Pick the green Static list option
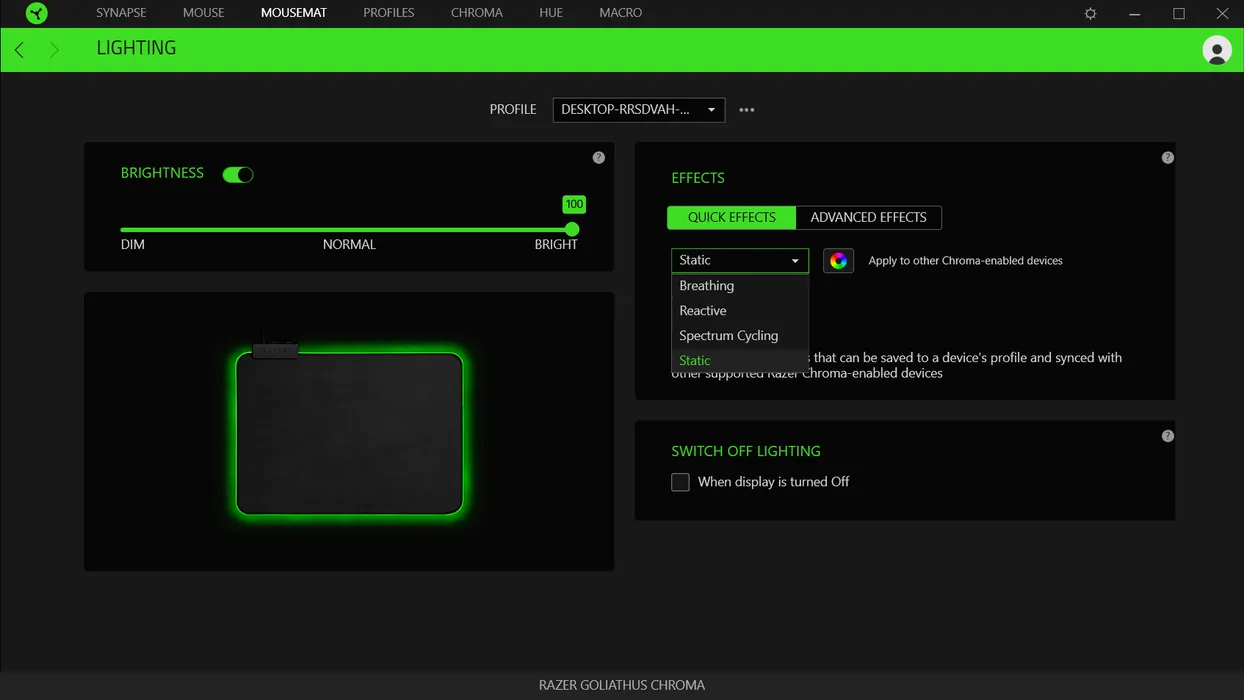Screen dimensions: 1244x700 (740, 360)
